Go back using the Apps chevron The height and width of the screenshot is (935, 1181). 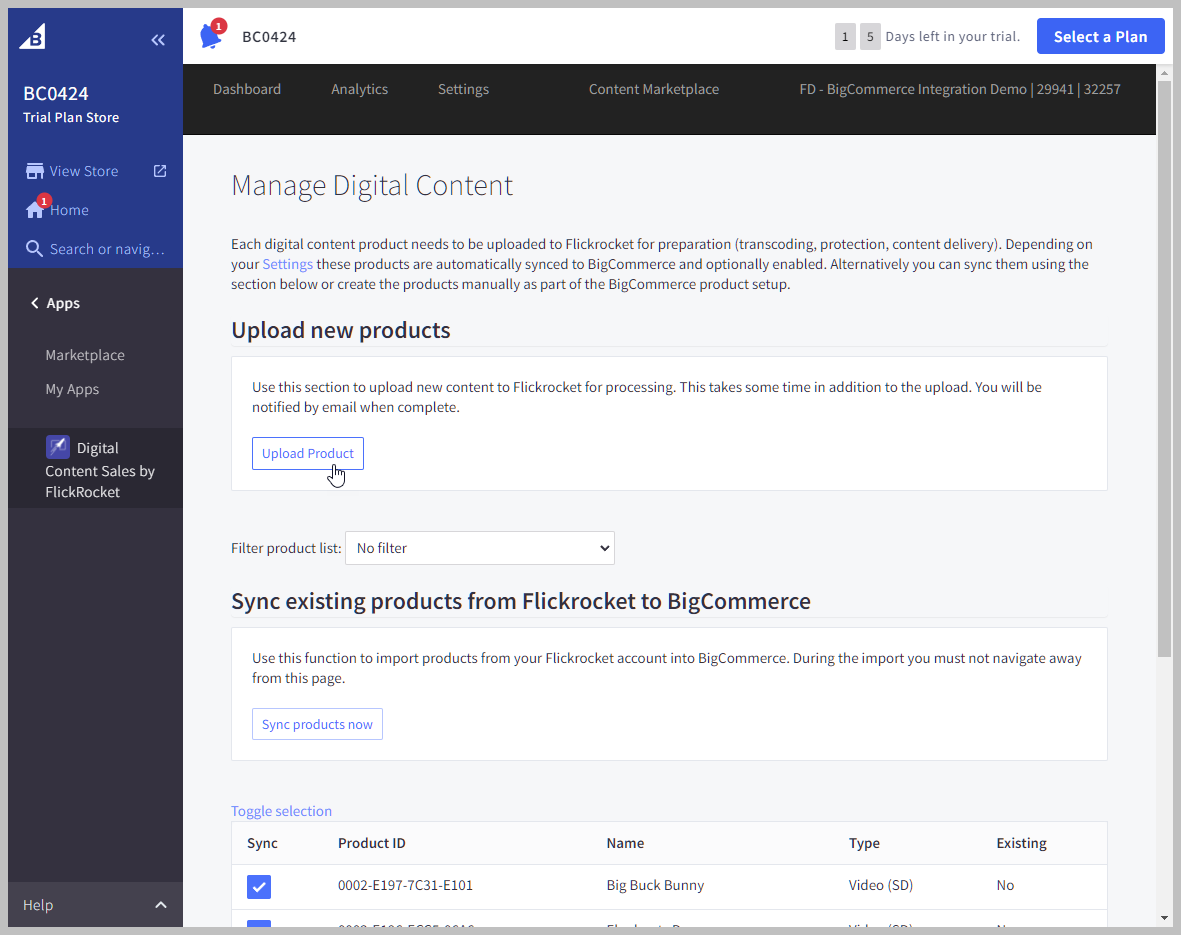(35, 303)
